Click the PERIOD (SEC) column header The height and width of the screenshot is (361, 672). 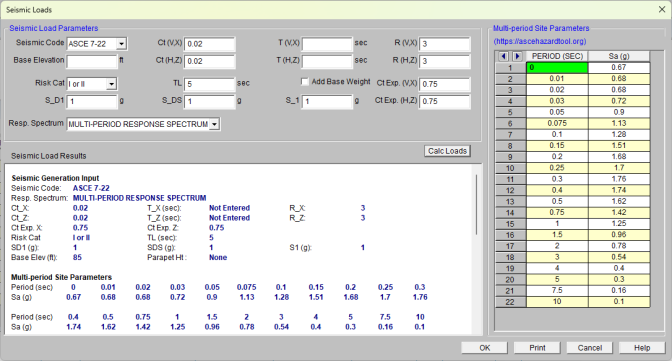pyautogui.click(x=557, y=56)
